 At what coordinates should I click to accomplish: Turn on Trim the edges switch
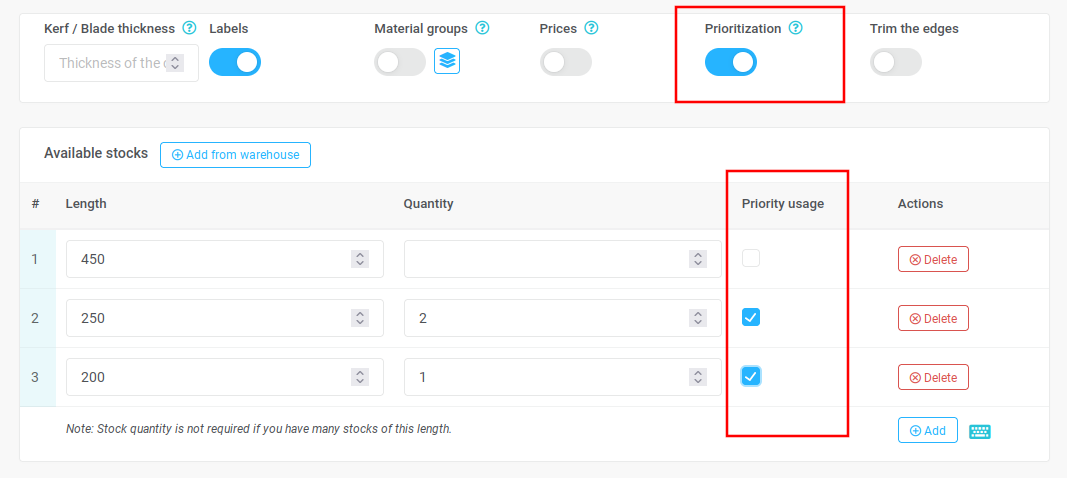896,62
